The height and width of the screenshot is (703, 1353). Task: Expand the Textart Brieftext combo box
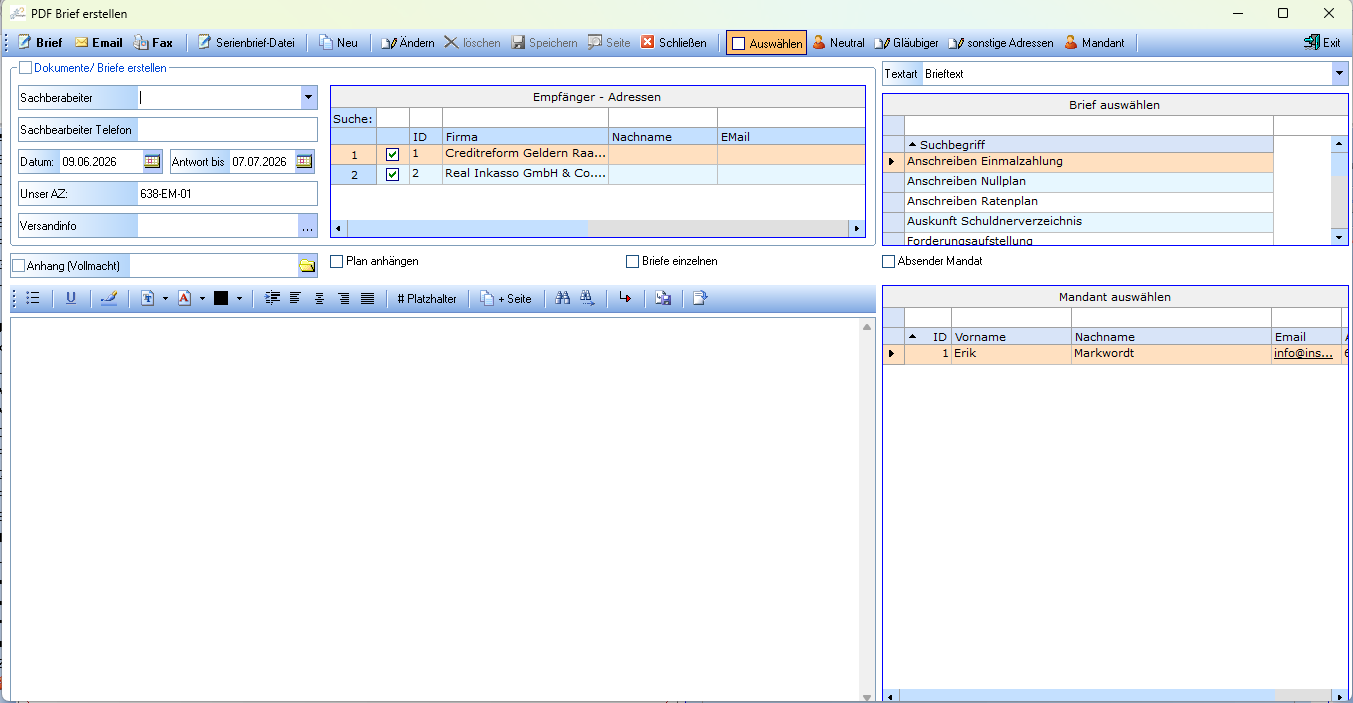[1340, 74]
